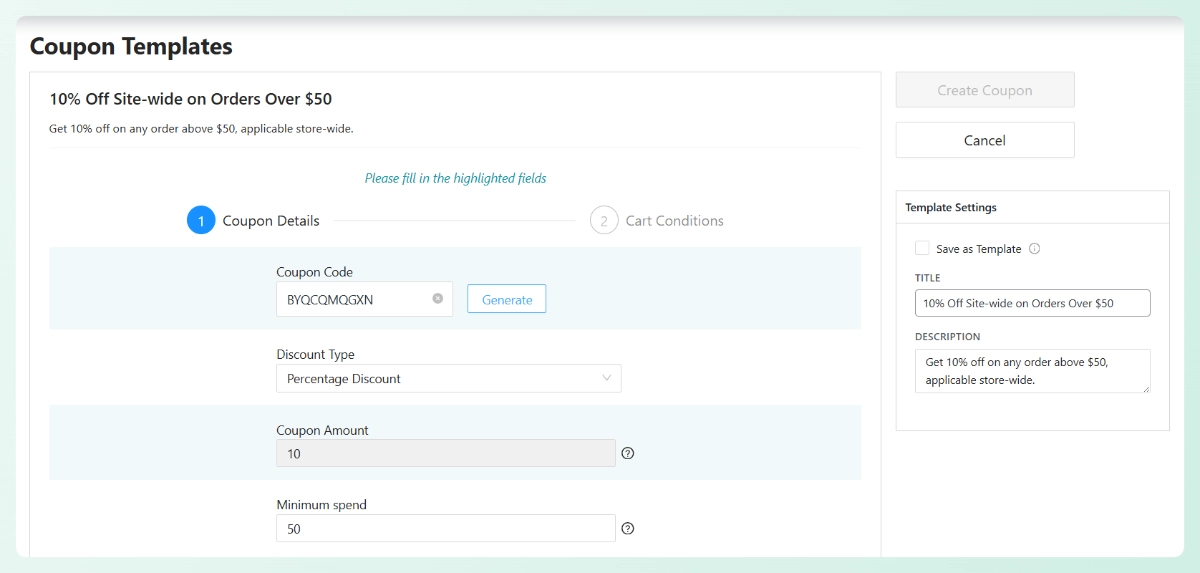Click the description textarea resize handle
The height and width of the screenshot is (573, 1200).
1145,387
